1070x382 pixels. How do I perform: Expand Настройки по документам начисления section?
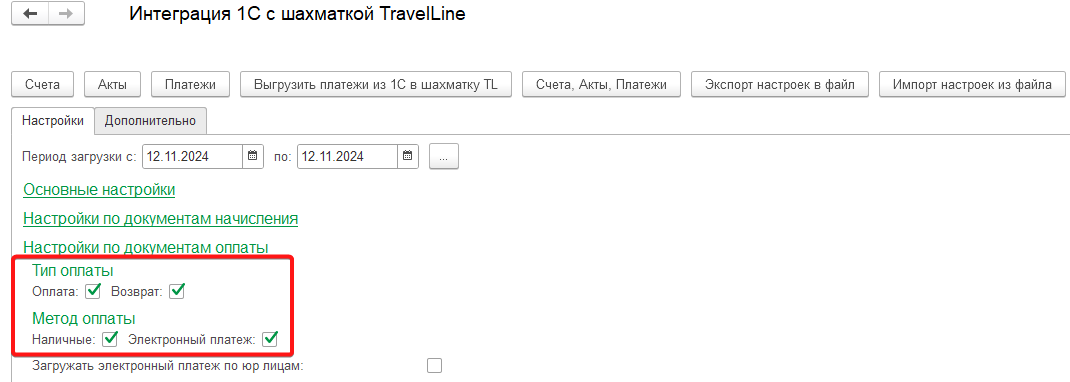pos(160,219)
